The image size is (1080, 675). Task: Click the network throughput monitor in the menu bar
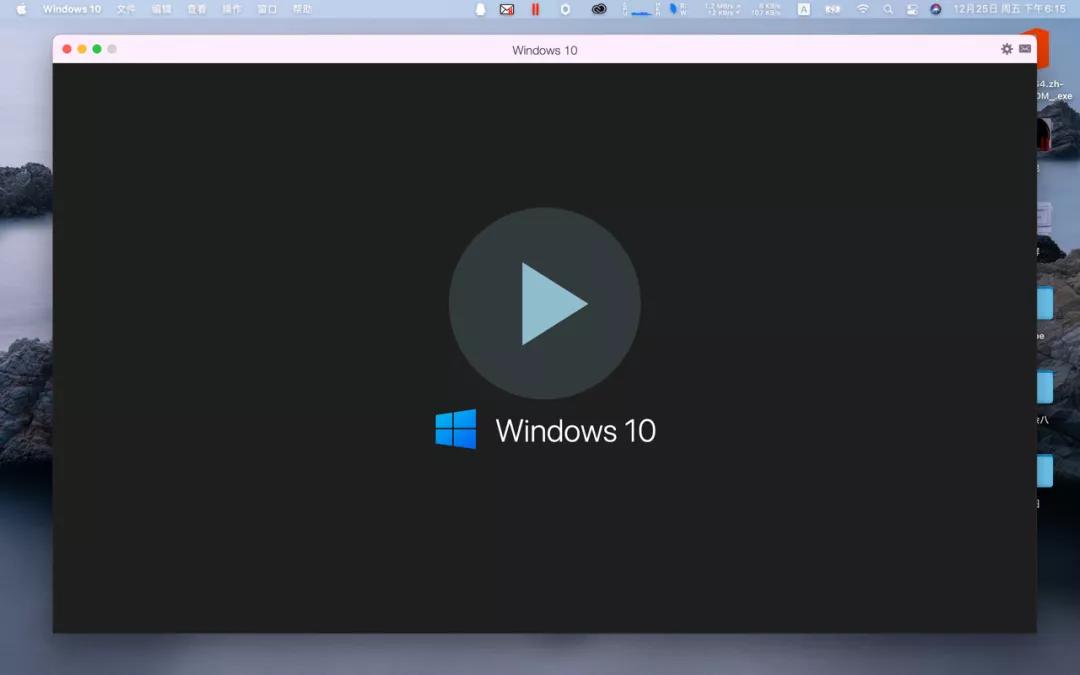click(722, 9)
